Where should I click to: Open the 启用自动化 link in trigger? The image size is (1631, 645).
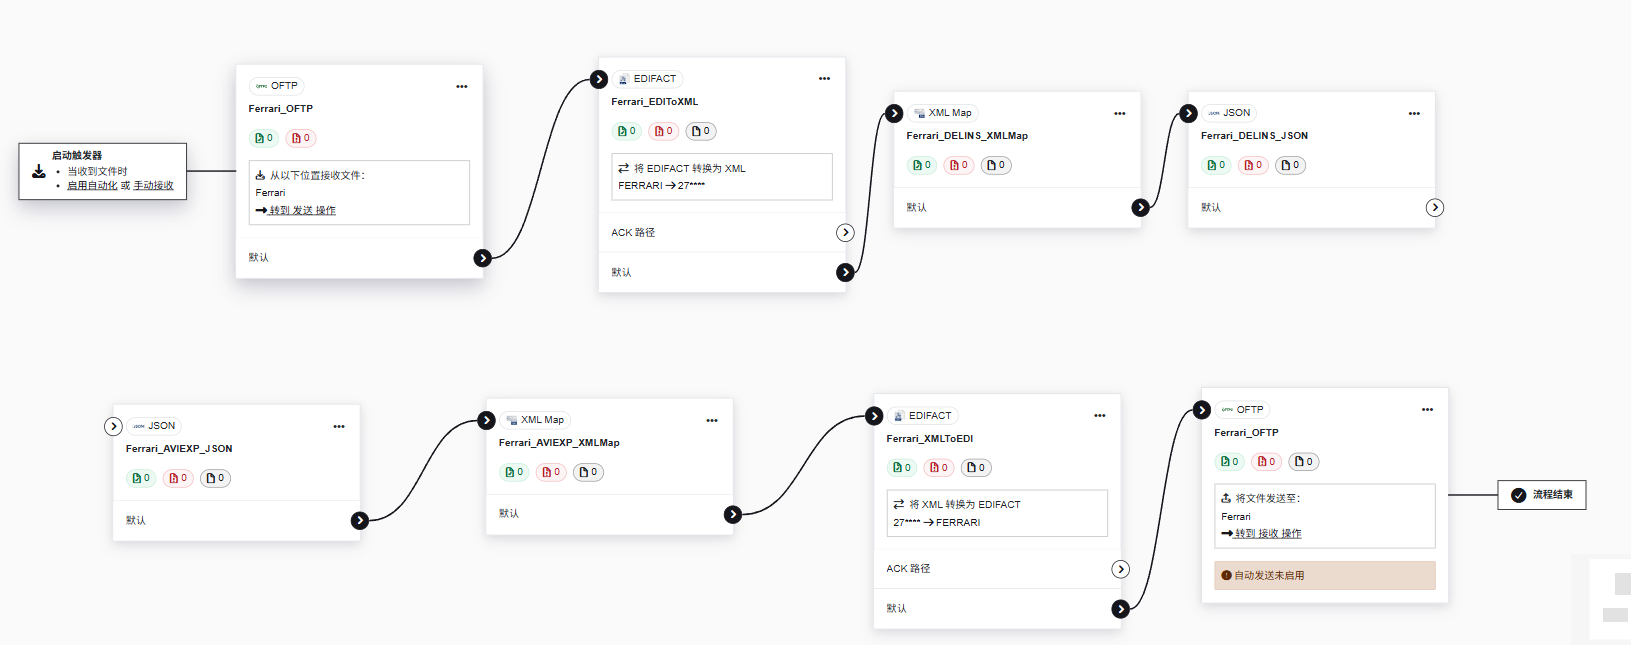[92, 185]
